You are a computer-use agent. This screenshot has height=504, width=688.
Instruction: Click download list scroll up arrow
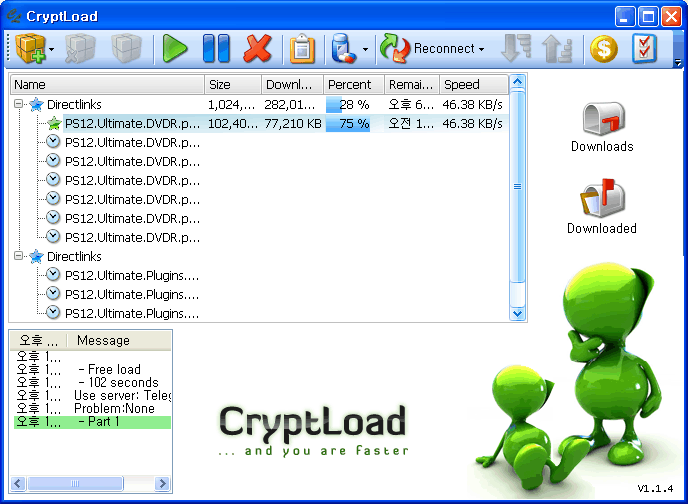(x=517, y=82)
